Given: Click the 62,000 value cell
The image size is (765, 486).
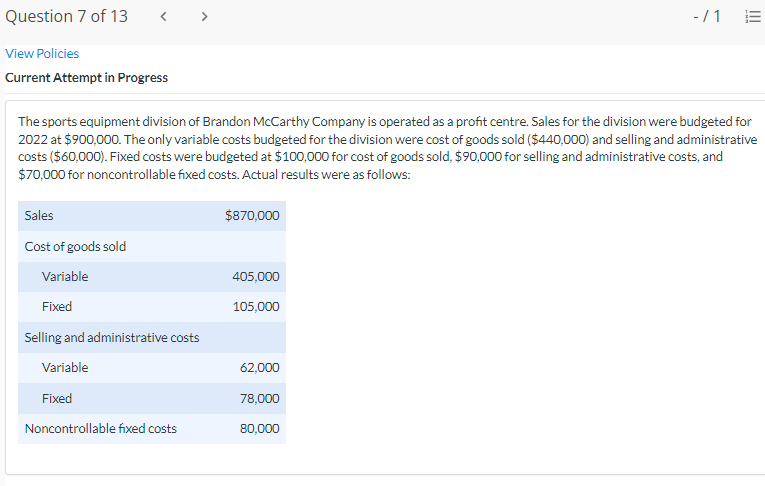Looking at the screenshot, I should (x=260, y=368).
